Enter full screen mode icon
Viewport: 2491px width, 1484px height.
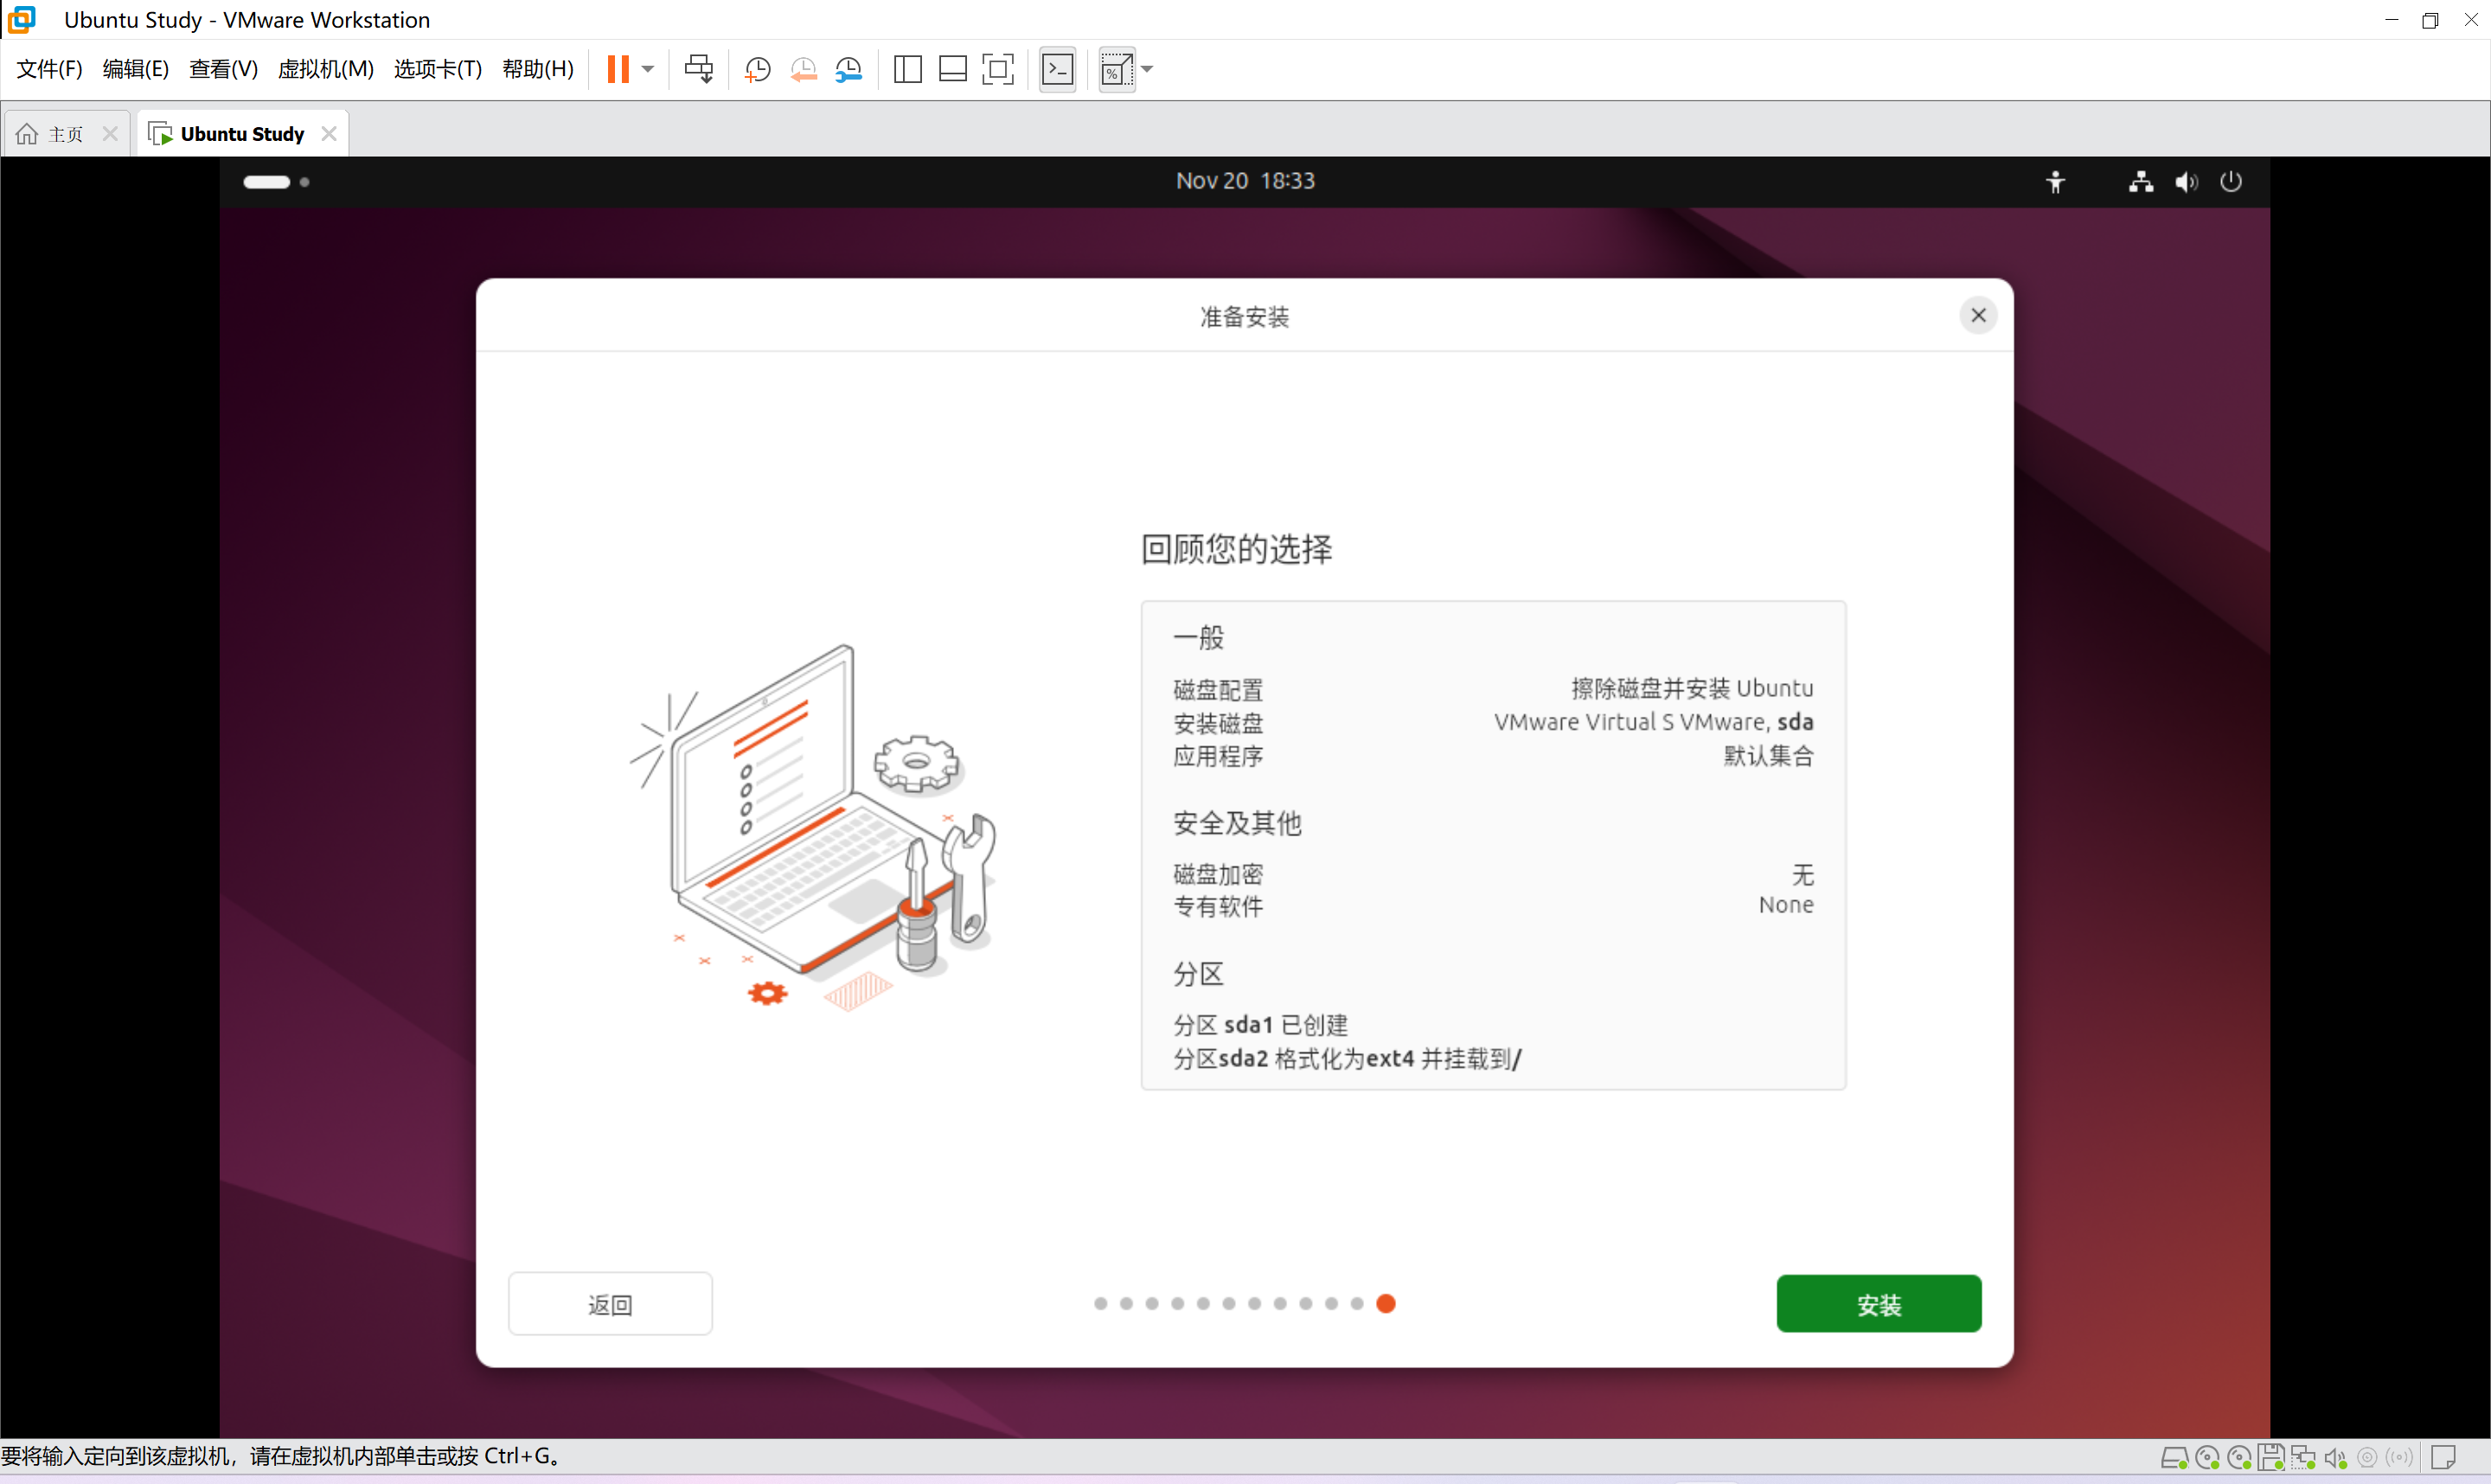click(x=998, y=69)
